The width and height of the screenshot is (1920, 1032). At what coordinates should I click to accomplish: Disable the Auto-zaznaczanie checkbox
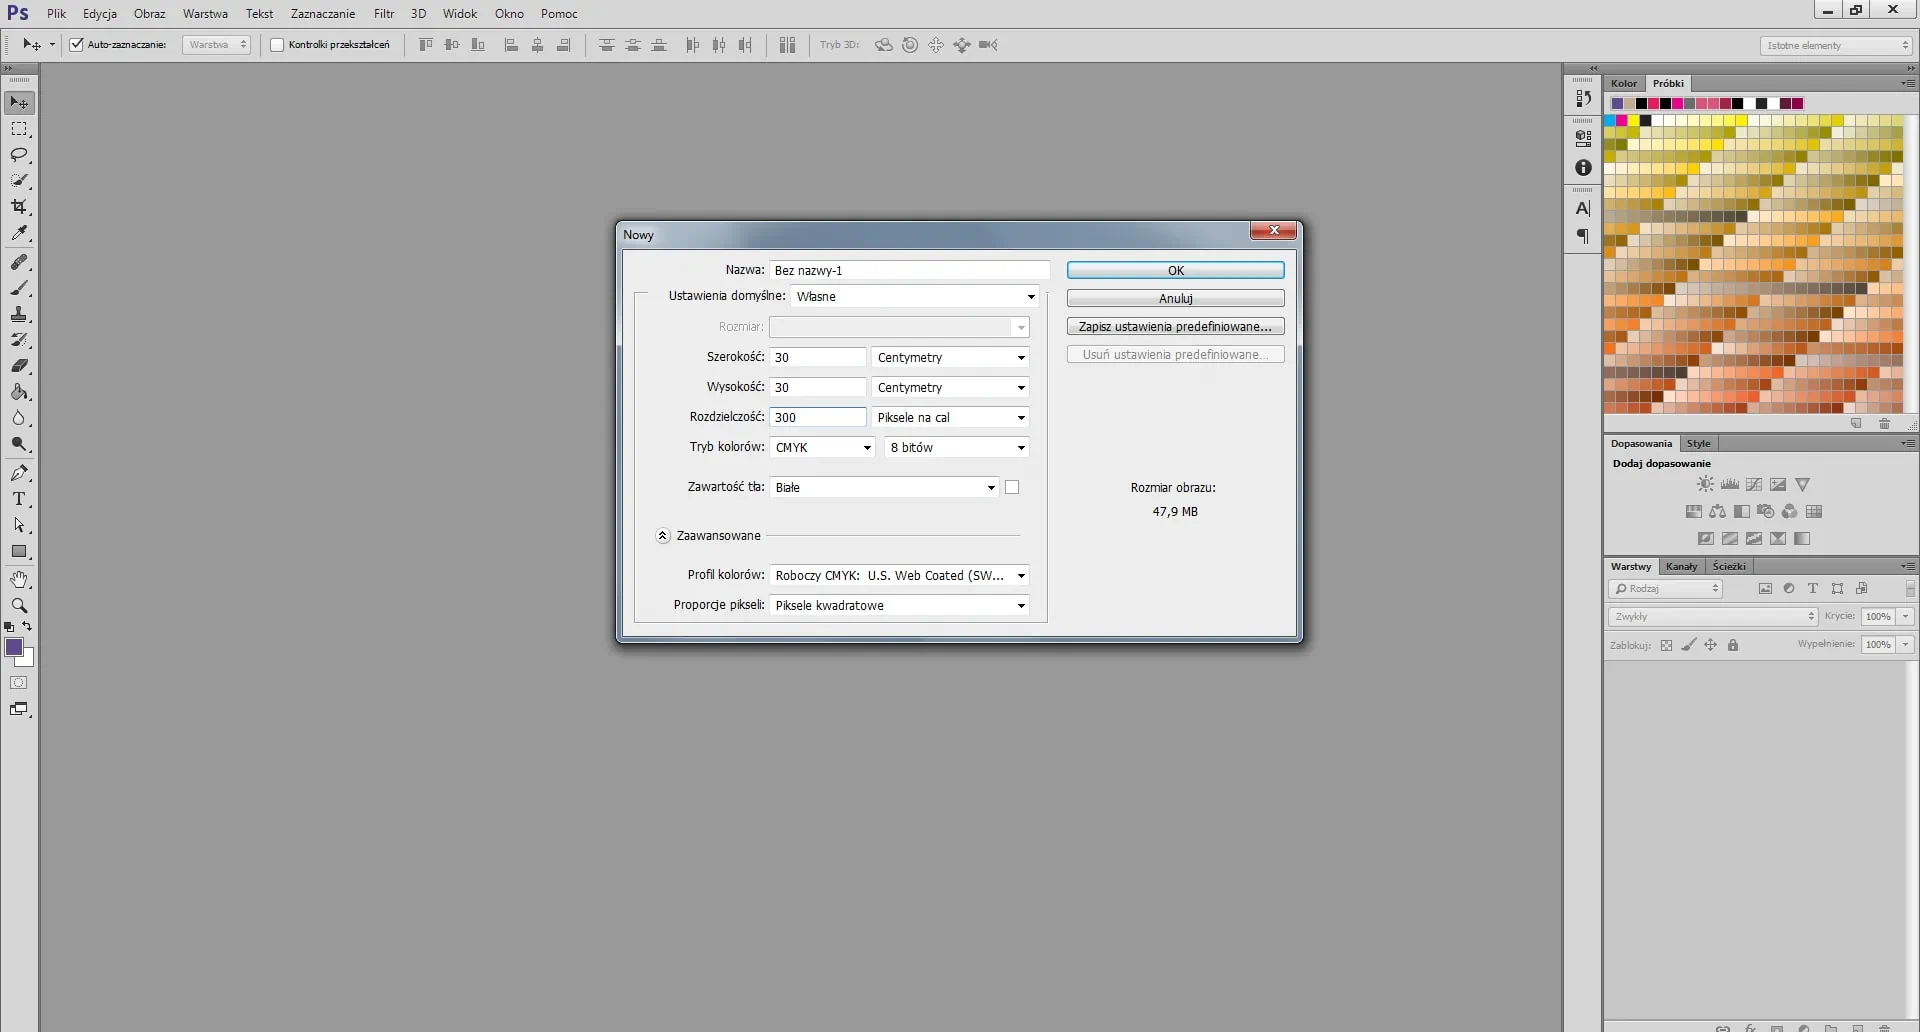pos(76,45)
